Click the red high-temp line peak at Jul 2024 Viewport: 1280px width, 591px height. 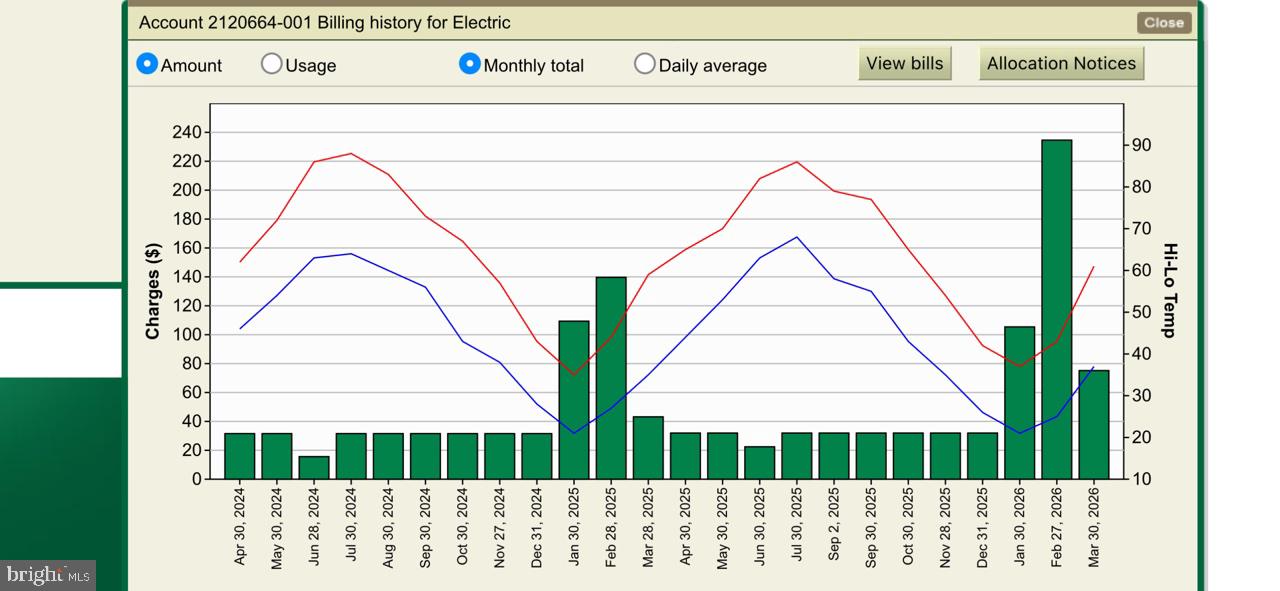[x=351, y=154]
